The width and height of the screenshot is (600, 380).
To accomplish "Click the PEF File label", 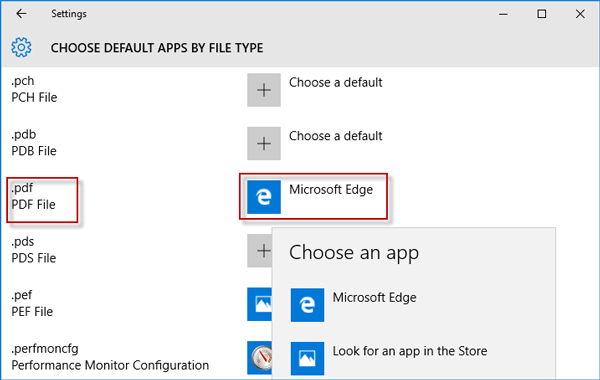I will point(32,312).
